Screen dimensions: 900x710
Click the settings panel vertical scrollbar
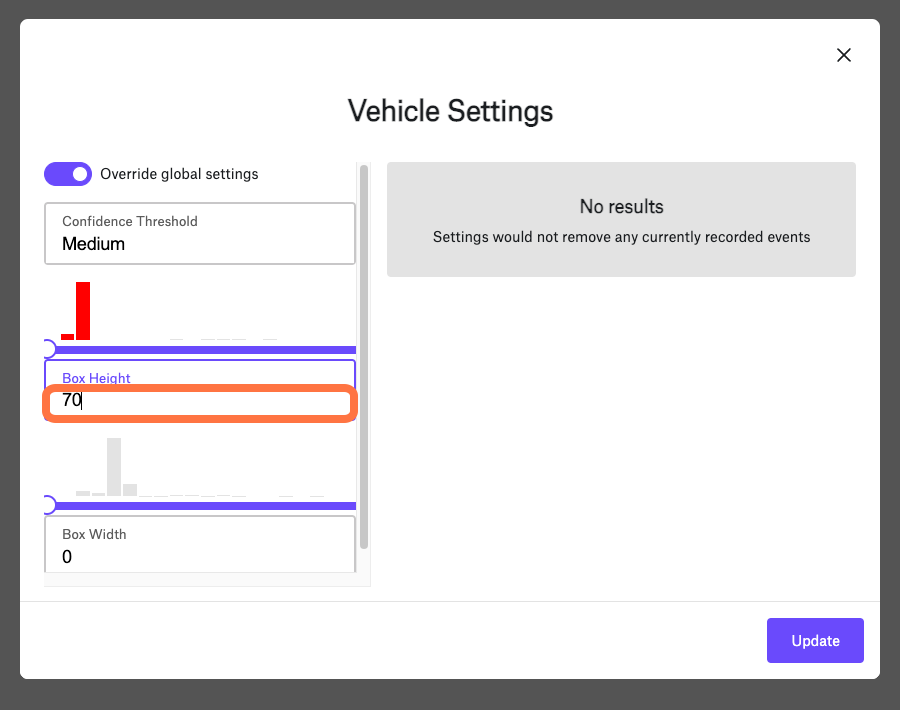tap(363, 357)
